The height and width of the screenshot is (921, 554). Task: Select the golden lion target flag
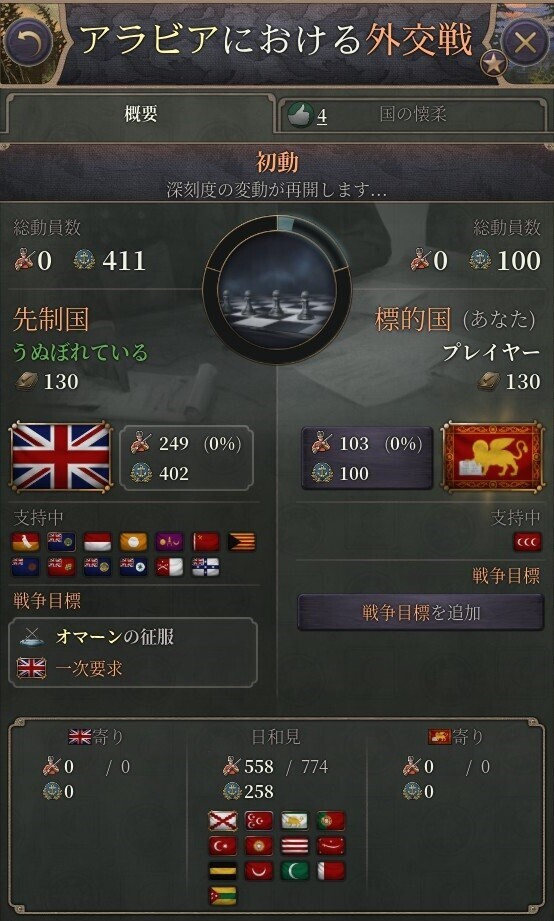coord(493,456)
